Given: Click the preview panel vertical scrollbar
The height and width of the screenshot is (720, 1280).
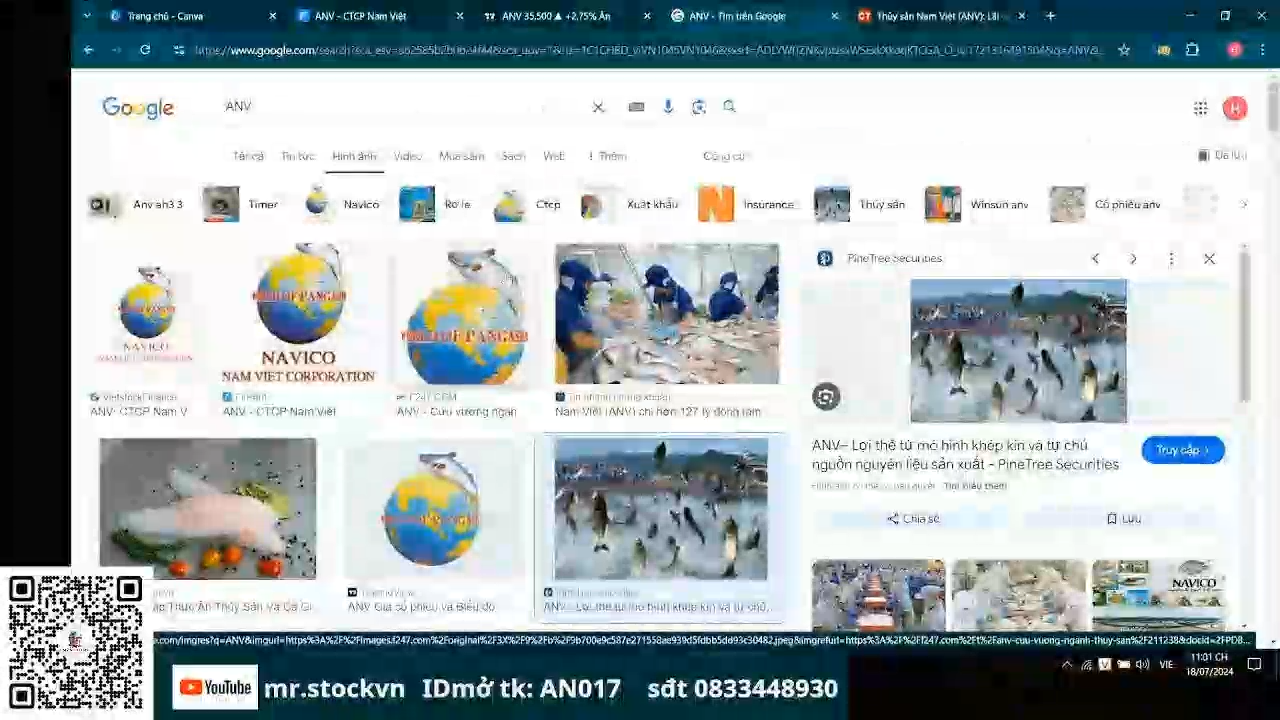Looking at the screenshot, I should [1245, 325].
